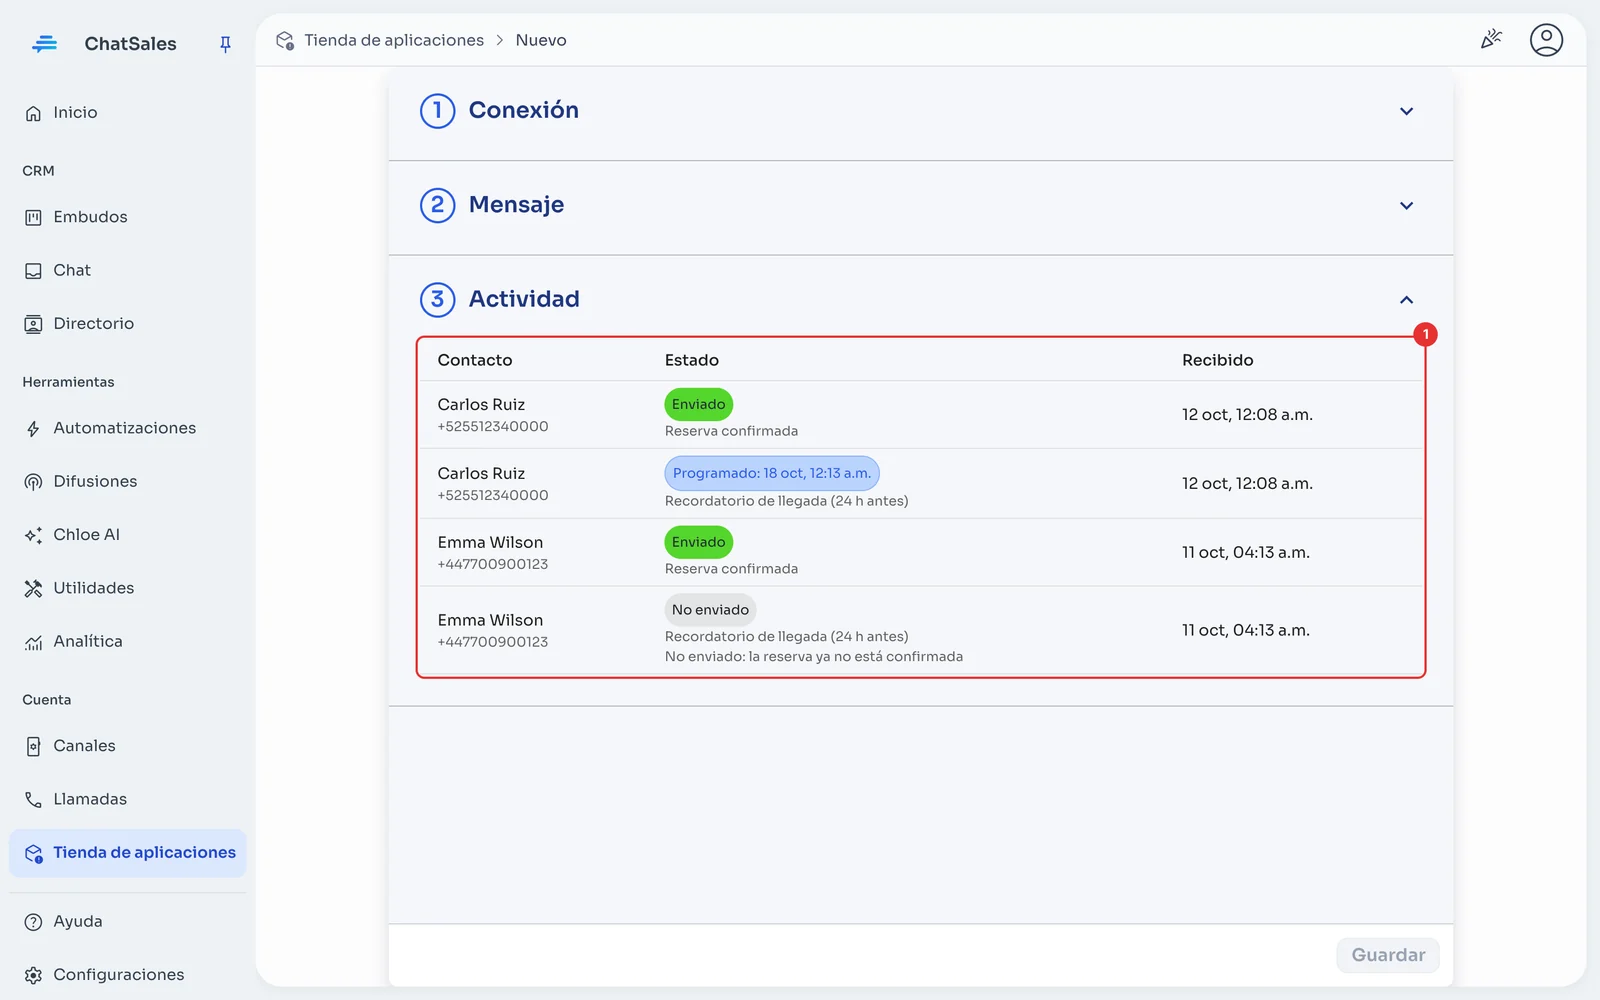Open Difusiones in the sidebar
The height and width of the screenshot is (1000, 1600).
(95, 482)
